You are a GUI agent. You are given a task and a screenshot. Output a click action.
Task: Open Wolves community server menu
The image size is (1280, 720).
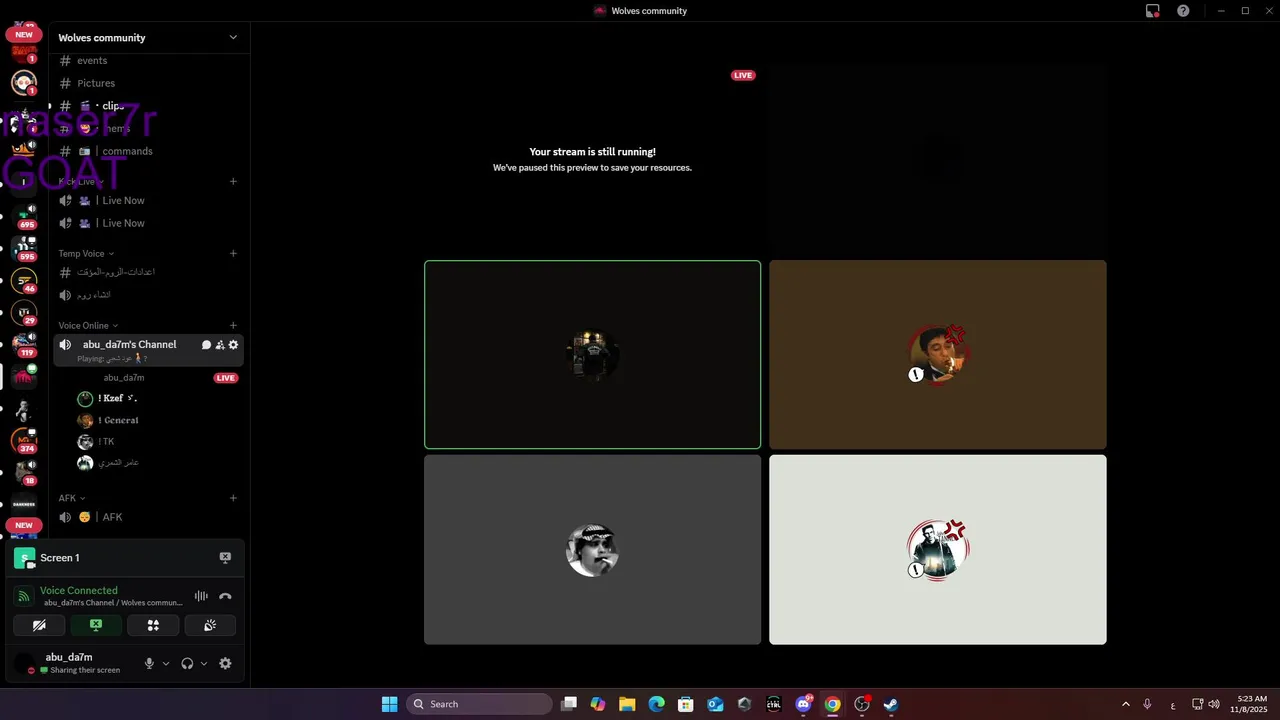point(149,38)
